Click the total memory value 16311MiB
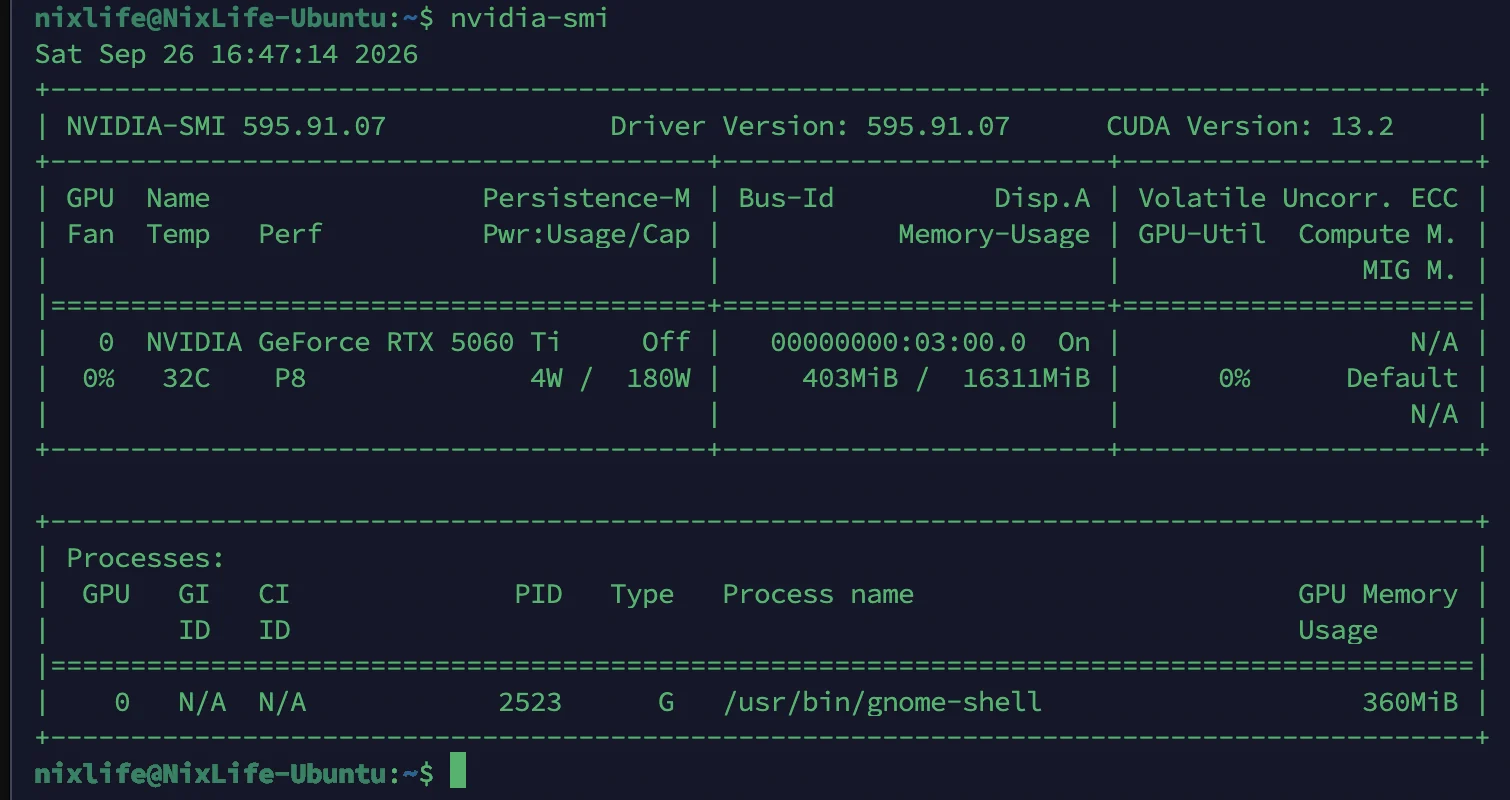Viewport: 1510px width, 800px height. coord(1026,378)
